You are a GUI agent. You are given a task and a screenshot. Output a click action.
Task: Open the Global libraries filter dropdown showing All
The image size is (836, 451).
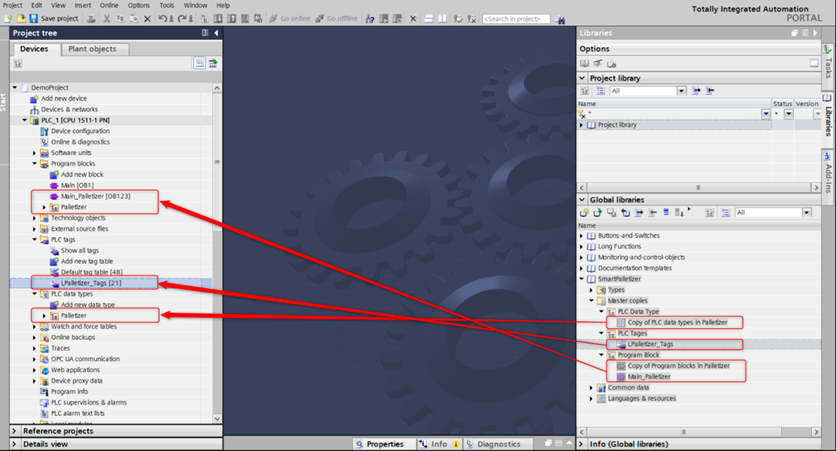(807, 213)
